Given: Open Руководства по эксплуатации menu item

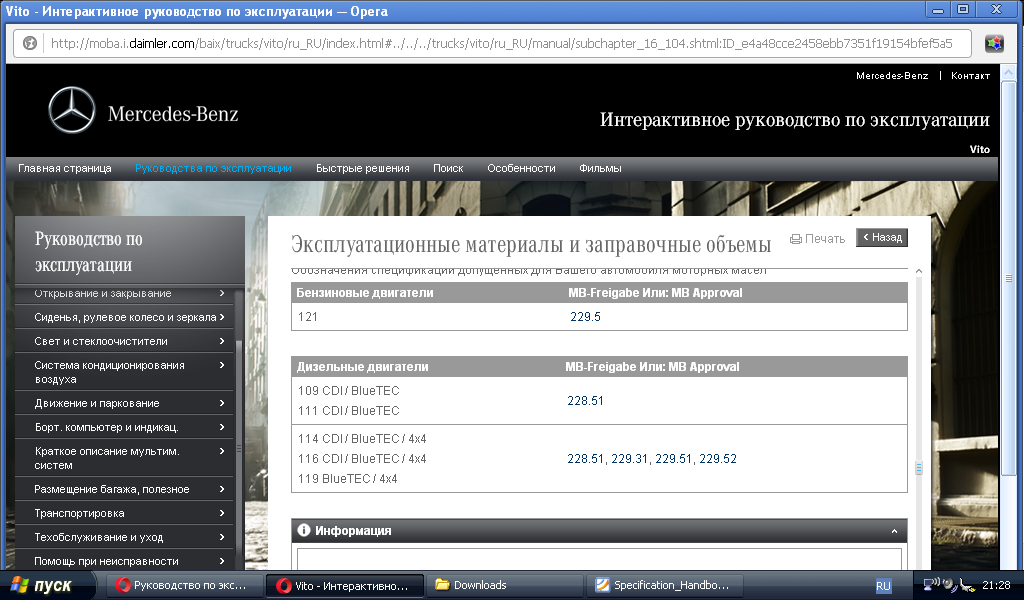Looking at the screenshot, I should coord(213,168).
